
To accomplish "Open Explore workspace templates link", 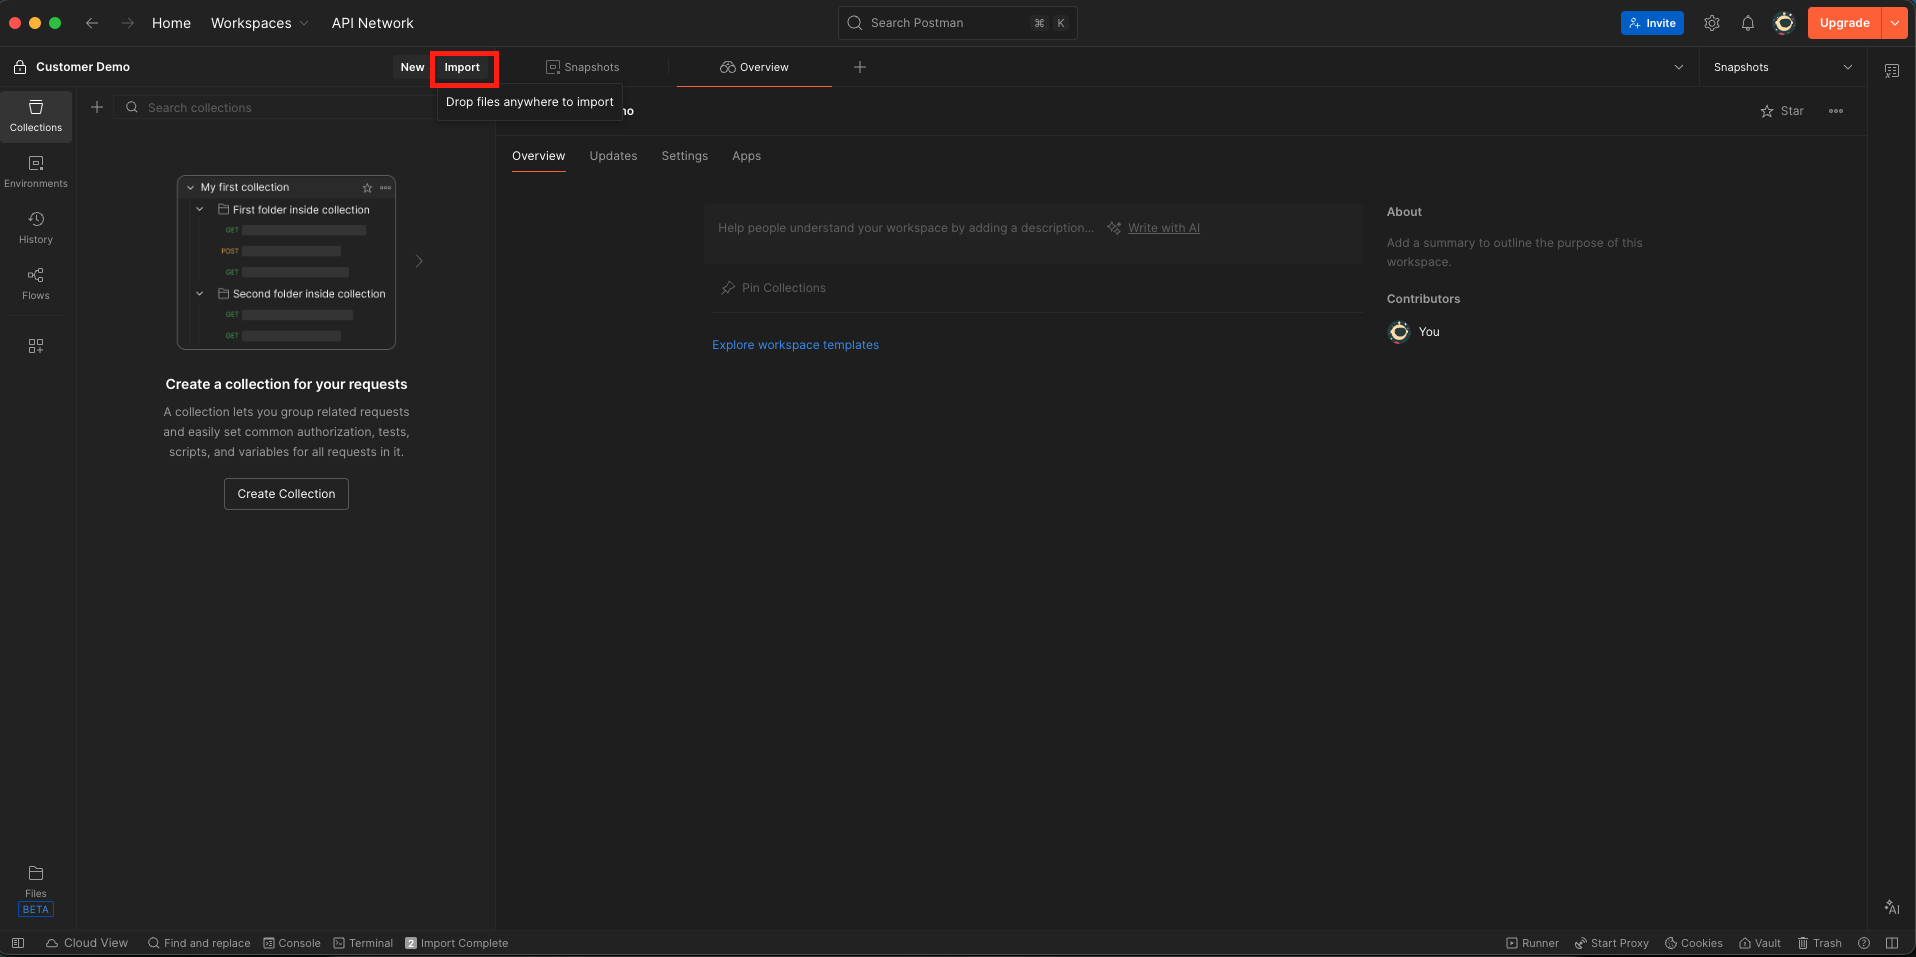I will (x=794, y=344).
